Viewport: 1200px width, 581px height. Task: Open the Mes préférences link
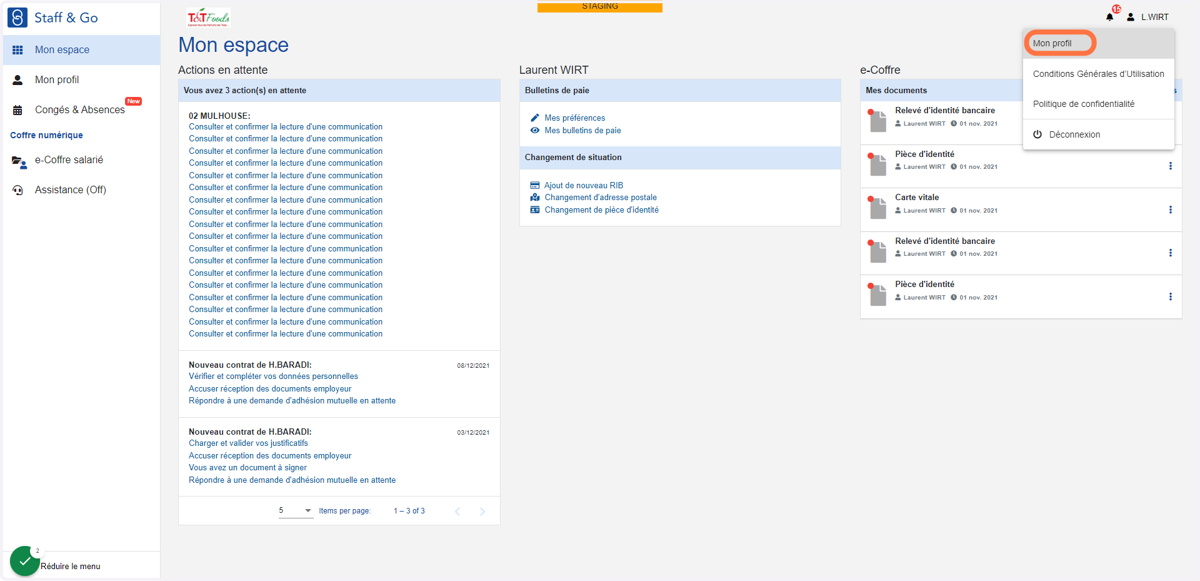(x=574, y=118)
